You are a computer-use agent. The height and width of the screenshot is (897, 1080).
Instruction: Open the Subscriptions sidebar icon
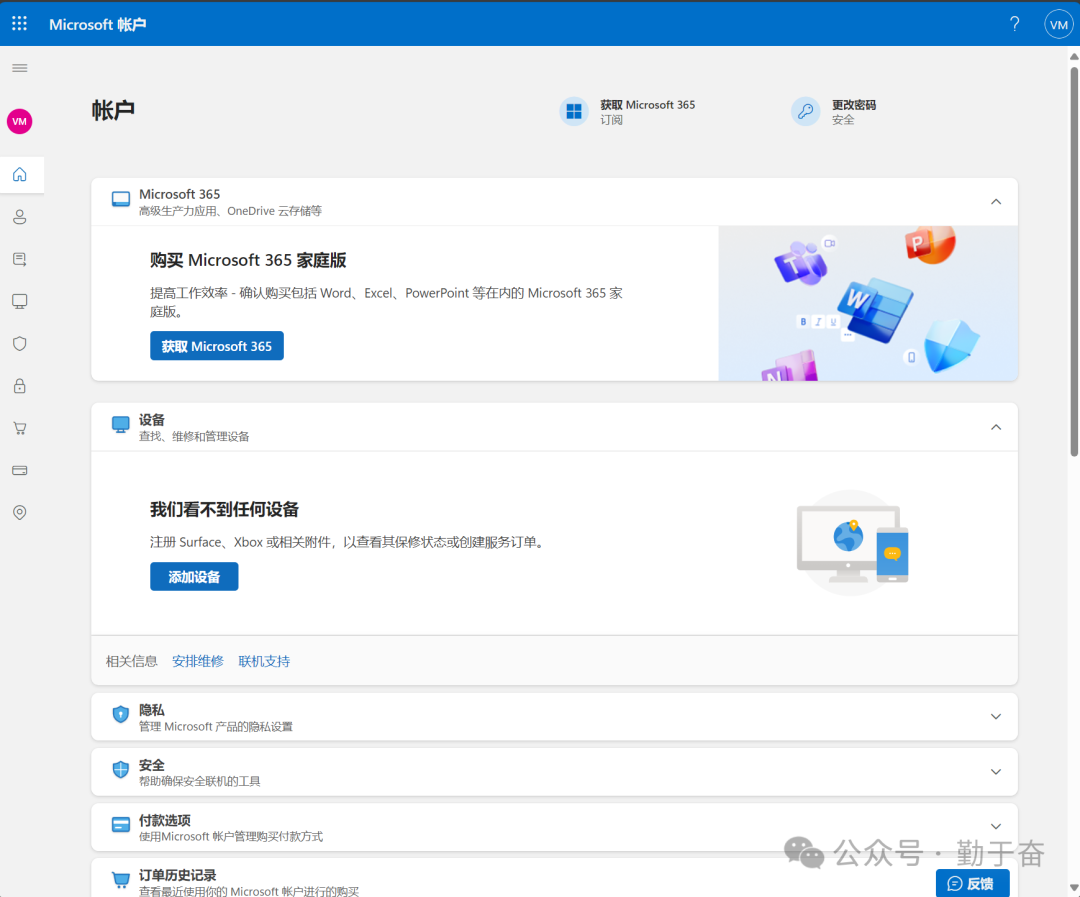[20, 259]
